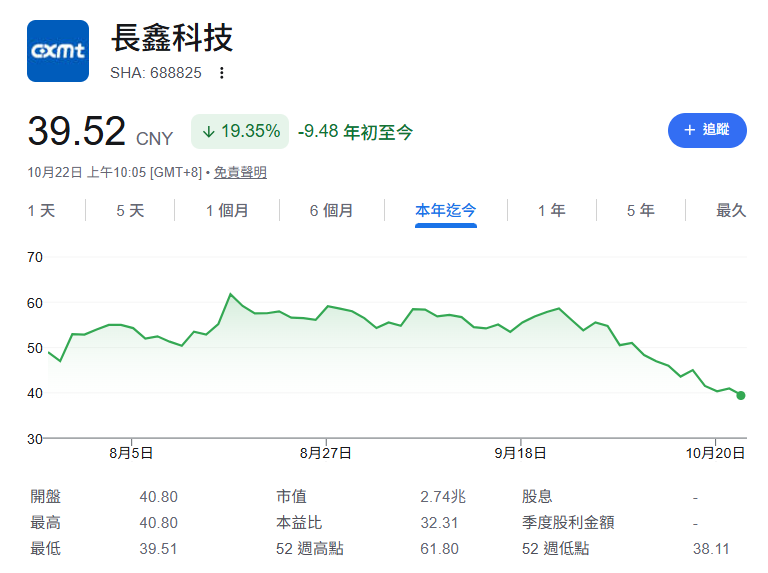Click the 市值 value 2.74兆
Viewport: 768px width, 573px height.
(x=443, y=497)
